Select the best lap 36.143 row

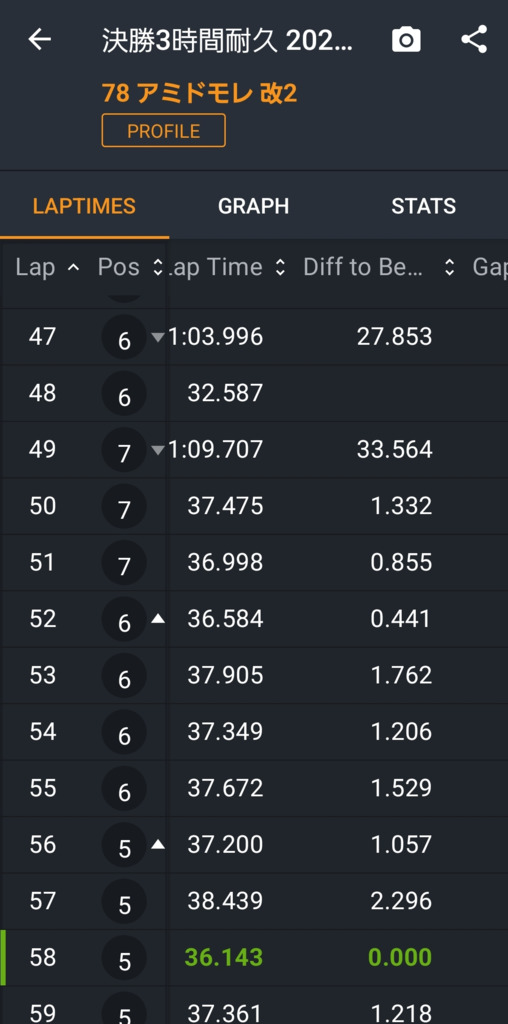pyautogui.click(x=254, y=957)
